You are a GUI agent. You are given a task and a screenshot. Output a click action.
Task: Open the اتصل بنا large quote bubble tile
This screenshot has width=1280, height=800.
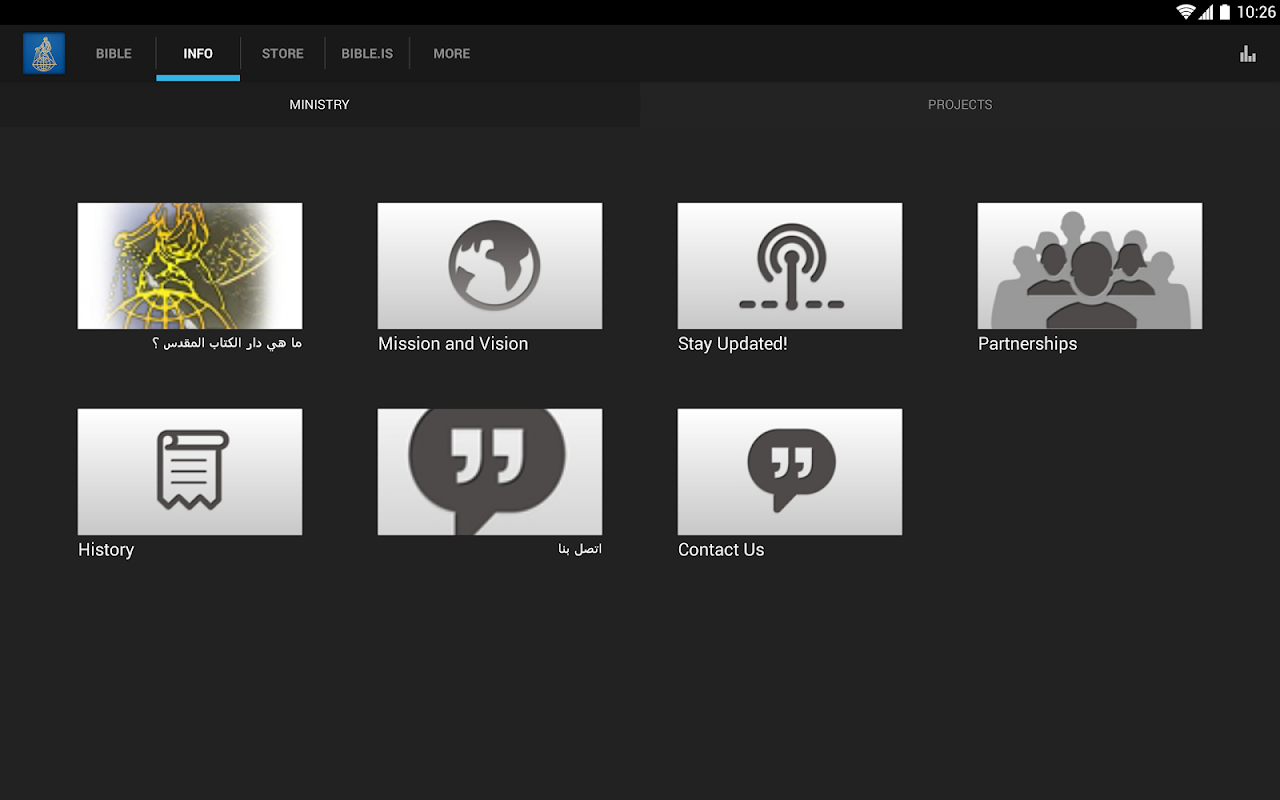coord(490,472)
